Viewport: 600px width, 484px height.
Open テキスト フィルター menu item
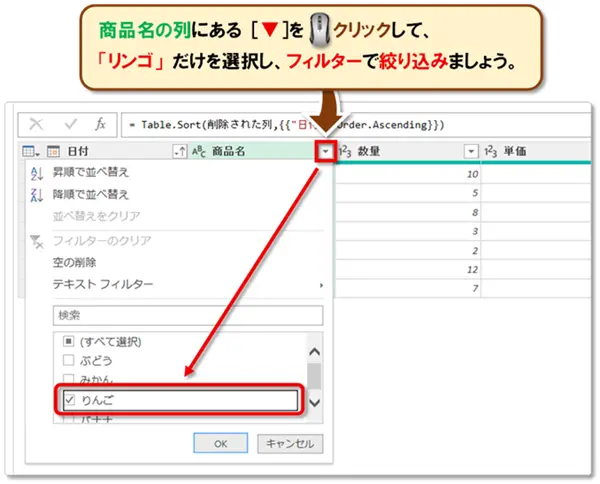[x=103, y=284]
